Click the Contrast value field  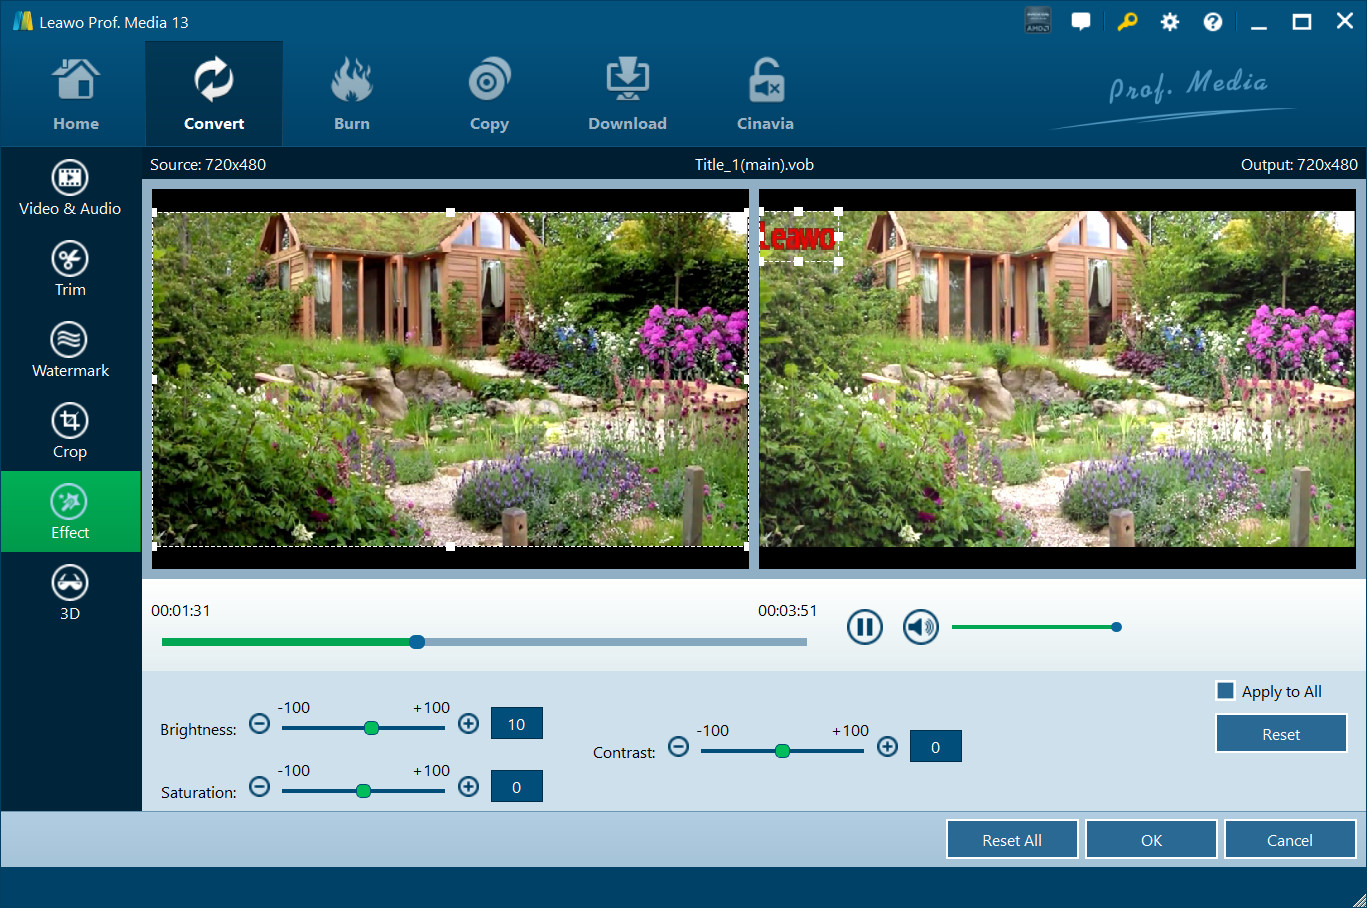tap(935, 747)
